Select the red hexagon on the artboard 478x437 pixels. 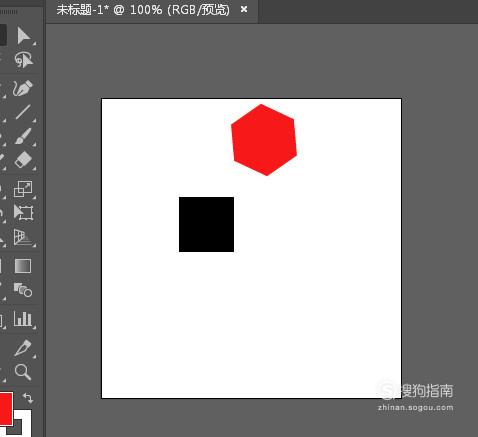[264, 140]
